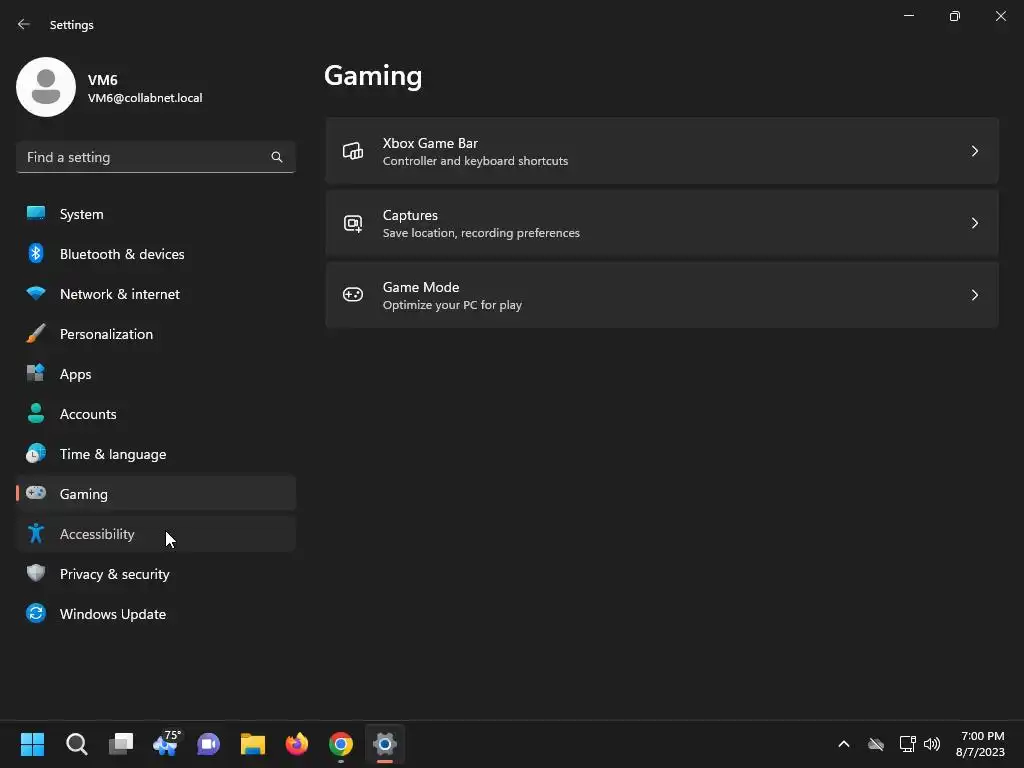Click the Apps icon in sidebar
This screenshot has width=1024, height=768.
tap(36, 373)
